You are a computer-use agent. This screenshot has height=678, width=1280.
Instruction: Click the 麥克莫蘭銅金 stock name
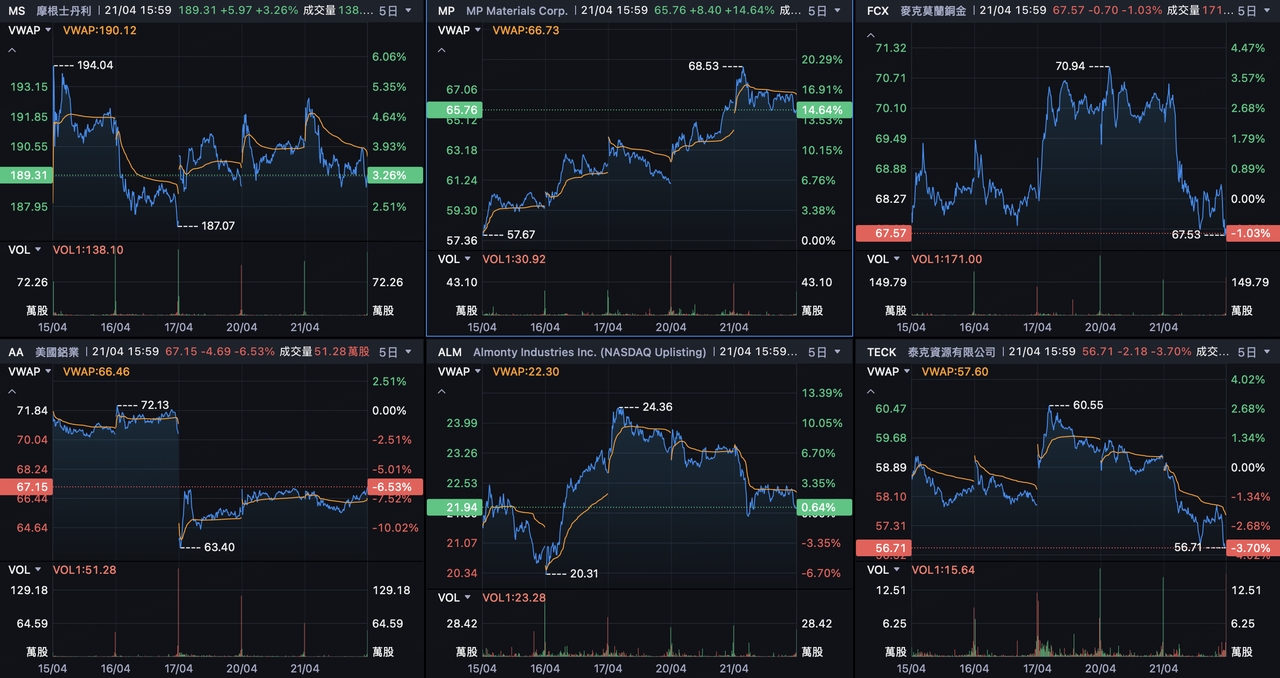[933, 11]
